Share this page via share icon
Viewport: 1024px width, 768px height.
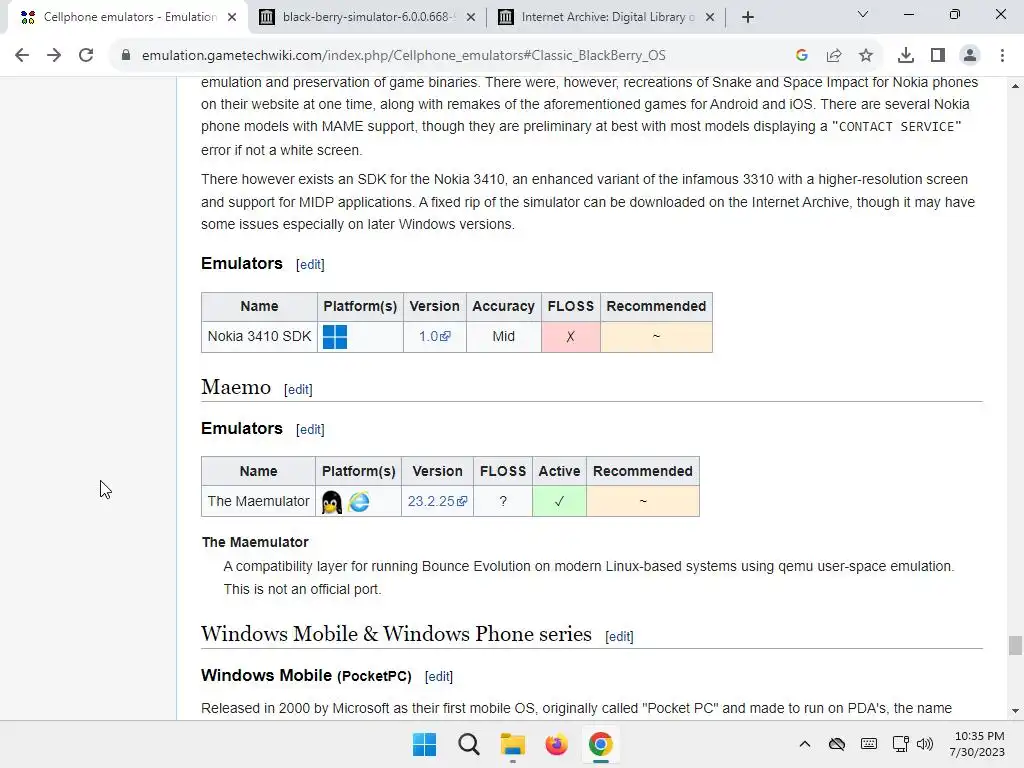click(834, 56)
